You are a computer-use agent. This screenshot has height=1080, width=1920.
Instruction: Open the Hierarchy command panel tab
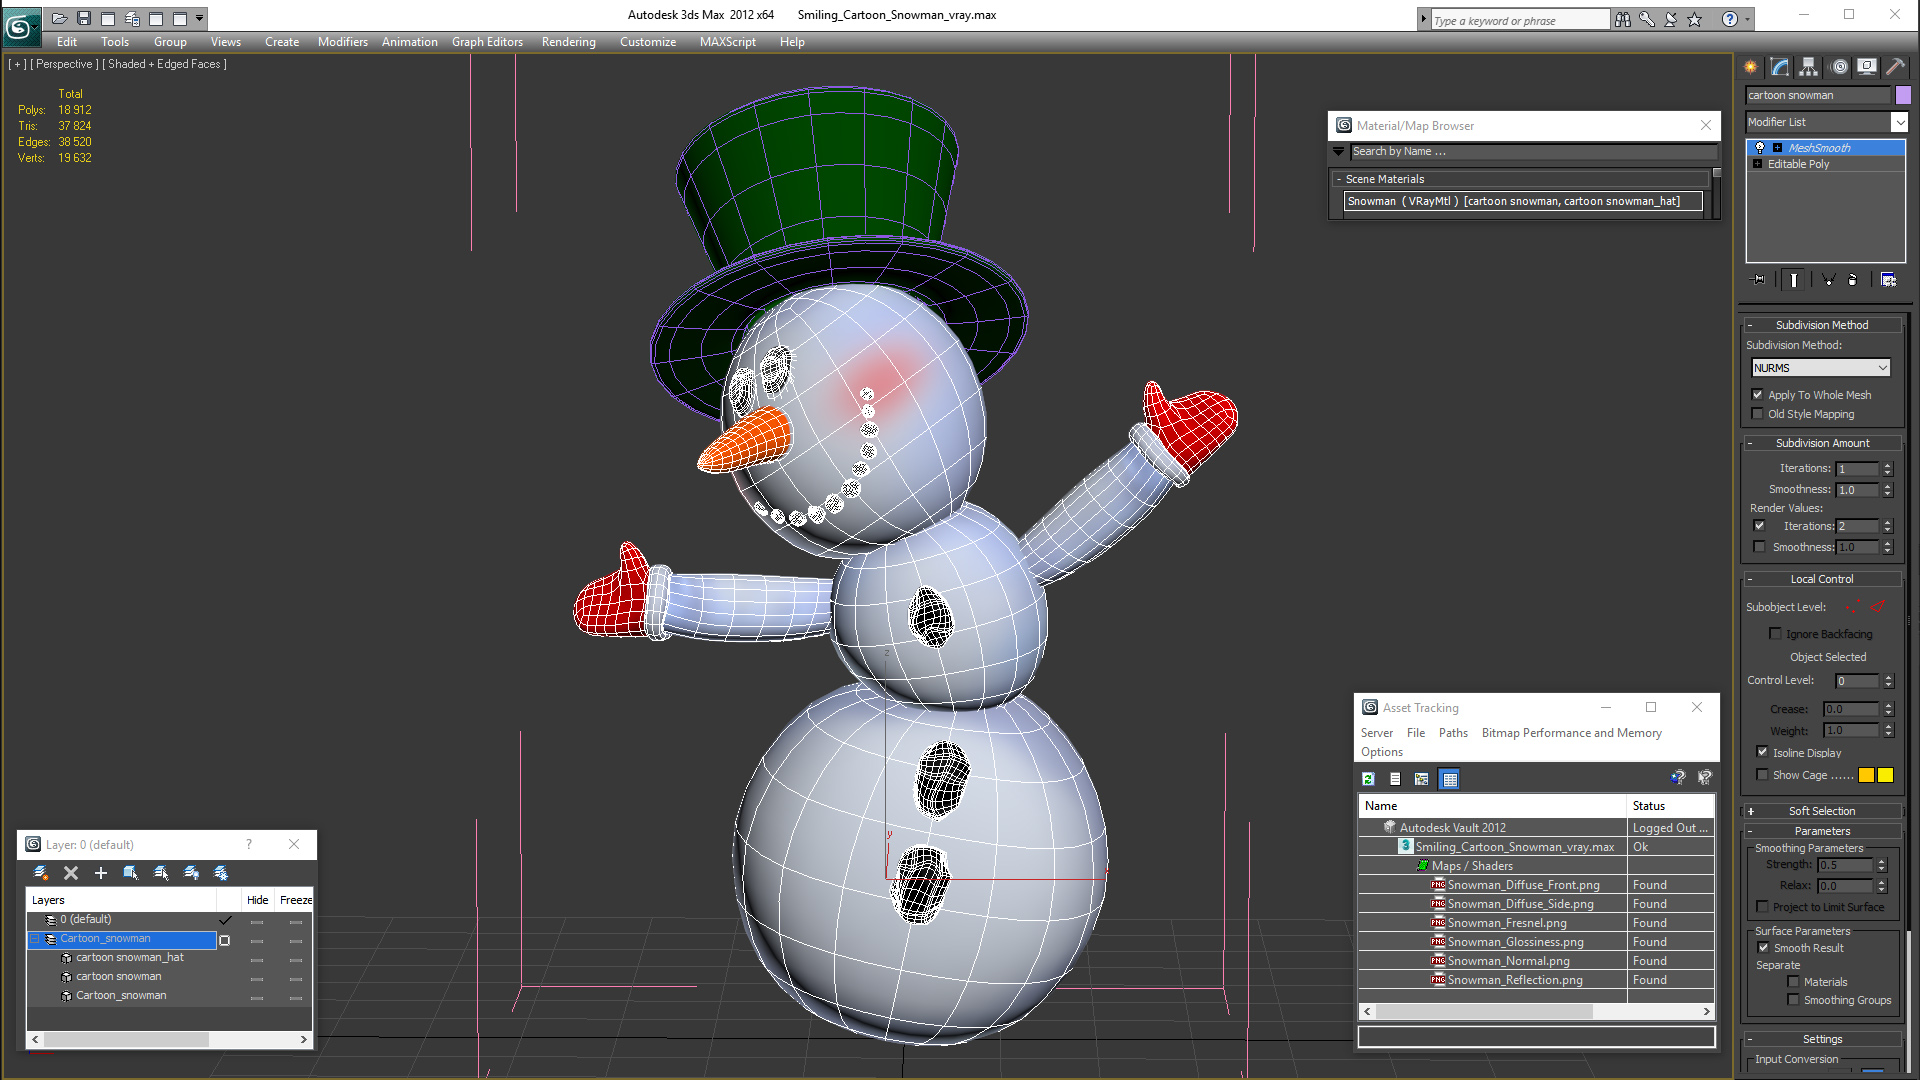point(1808,67)
